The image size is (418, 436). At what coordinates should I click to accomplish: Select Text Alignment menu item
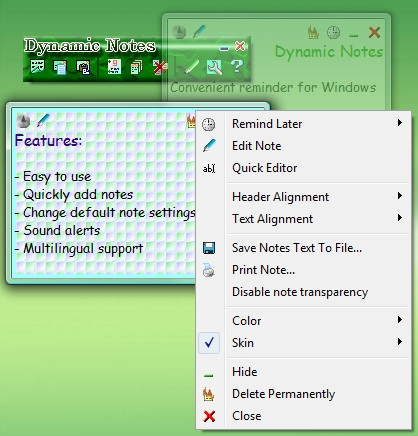[x=303, y=219]
